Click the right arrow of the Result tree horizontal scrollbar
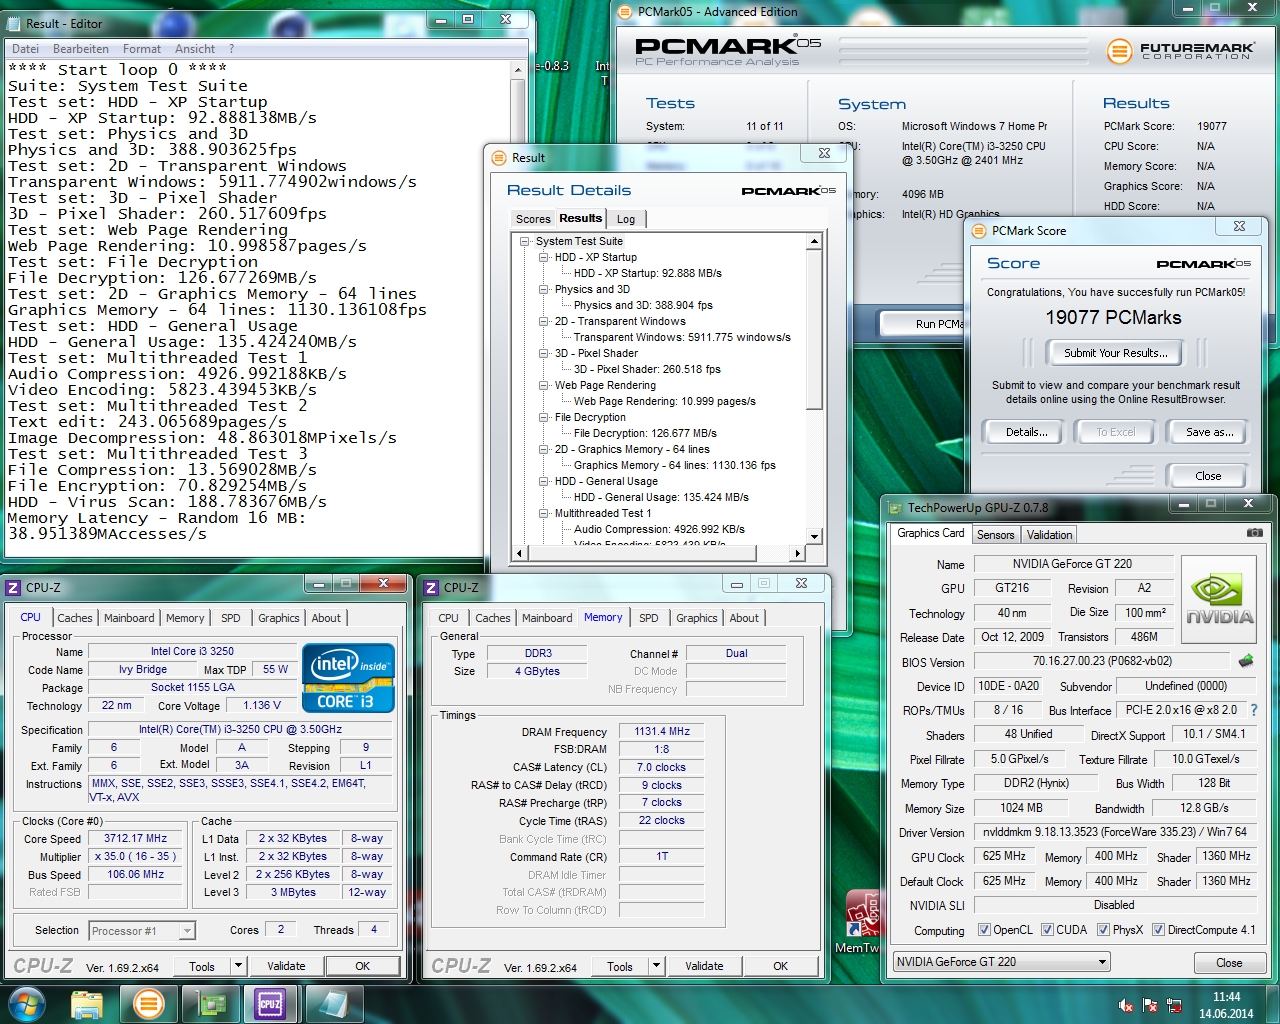The image size is (1280, 1024). click(797, 553)
